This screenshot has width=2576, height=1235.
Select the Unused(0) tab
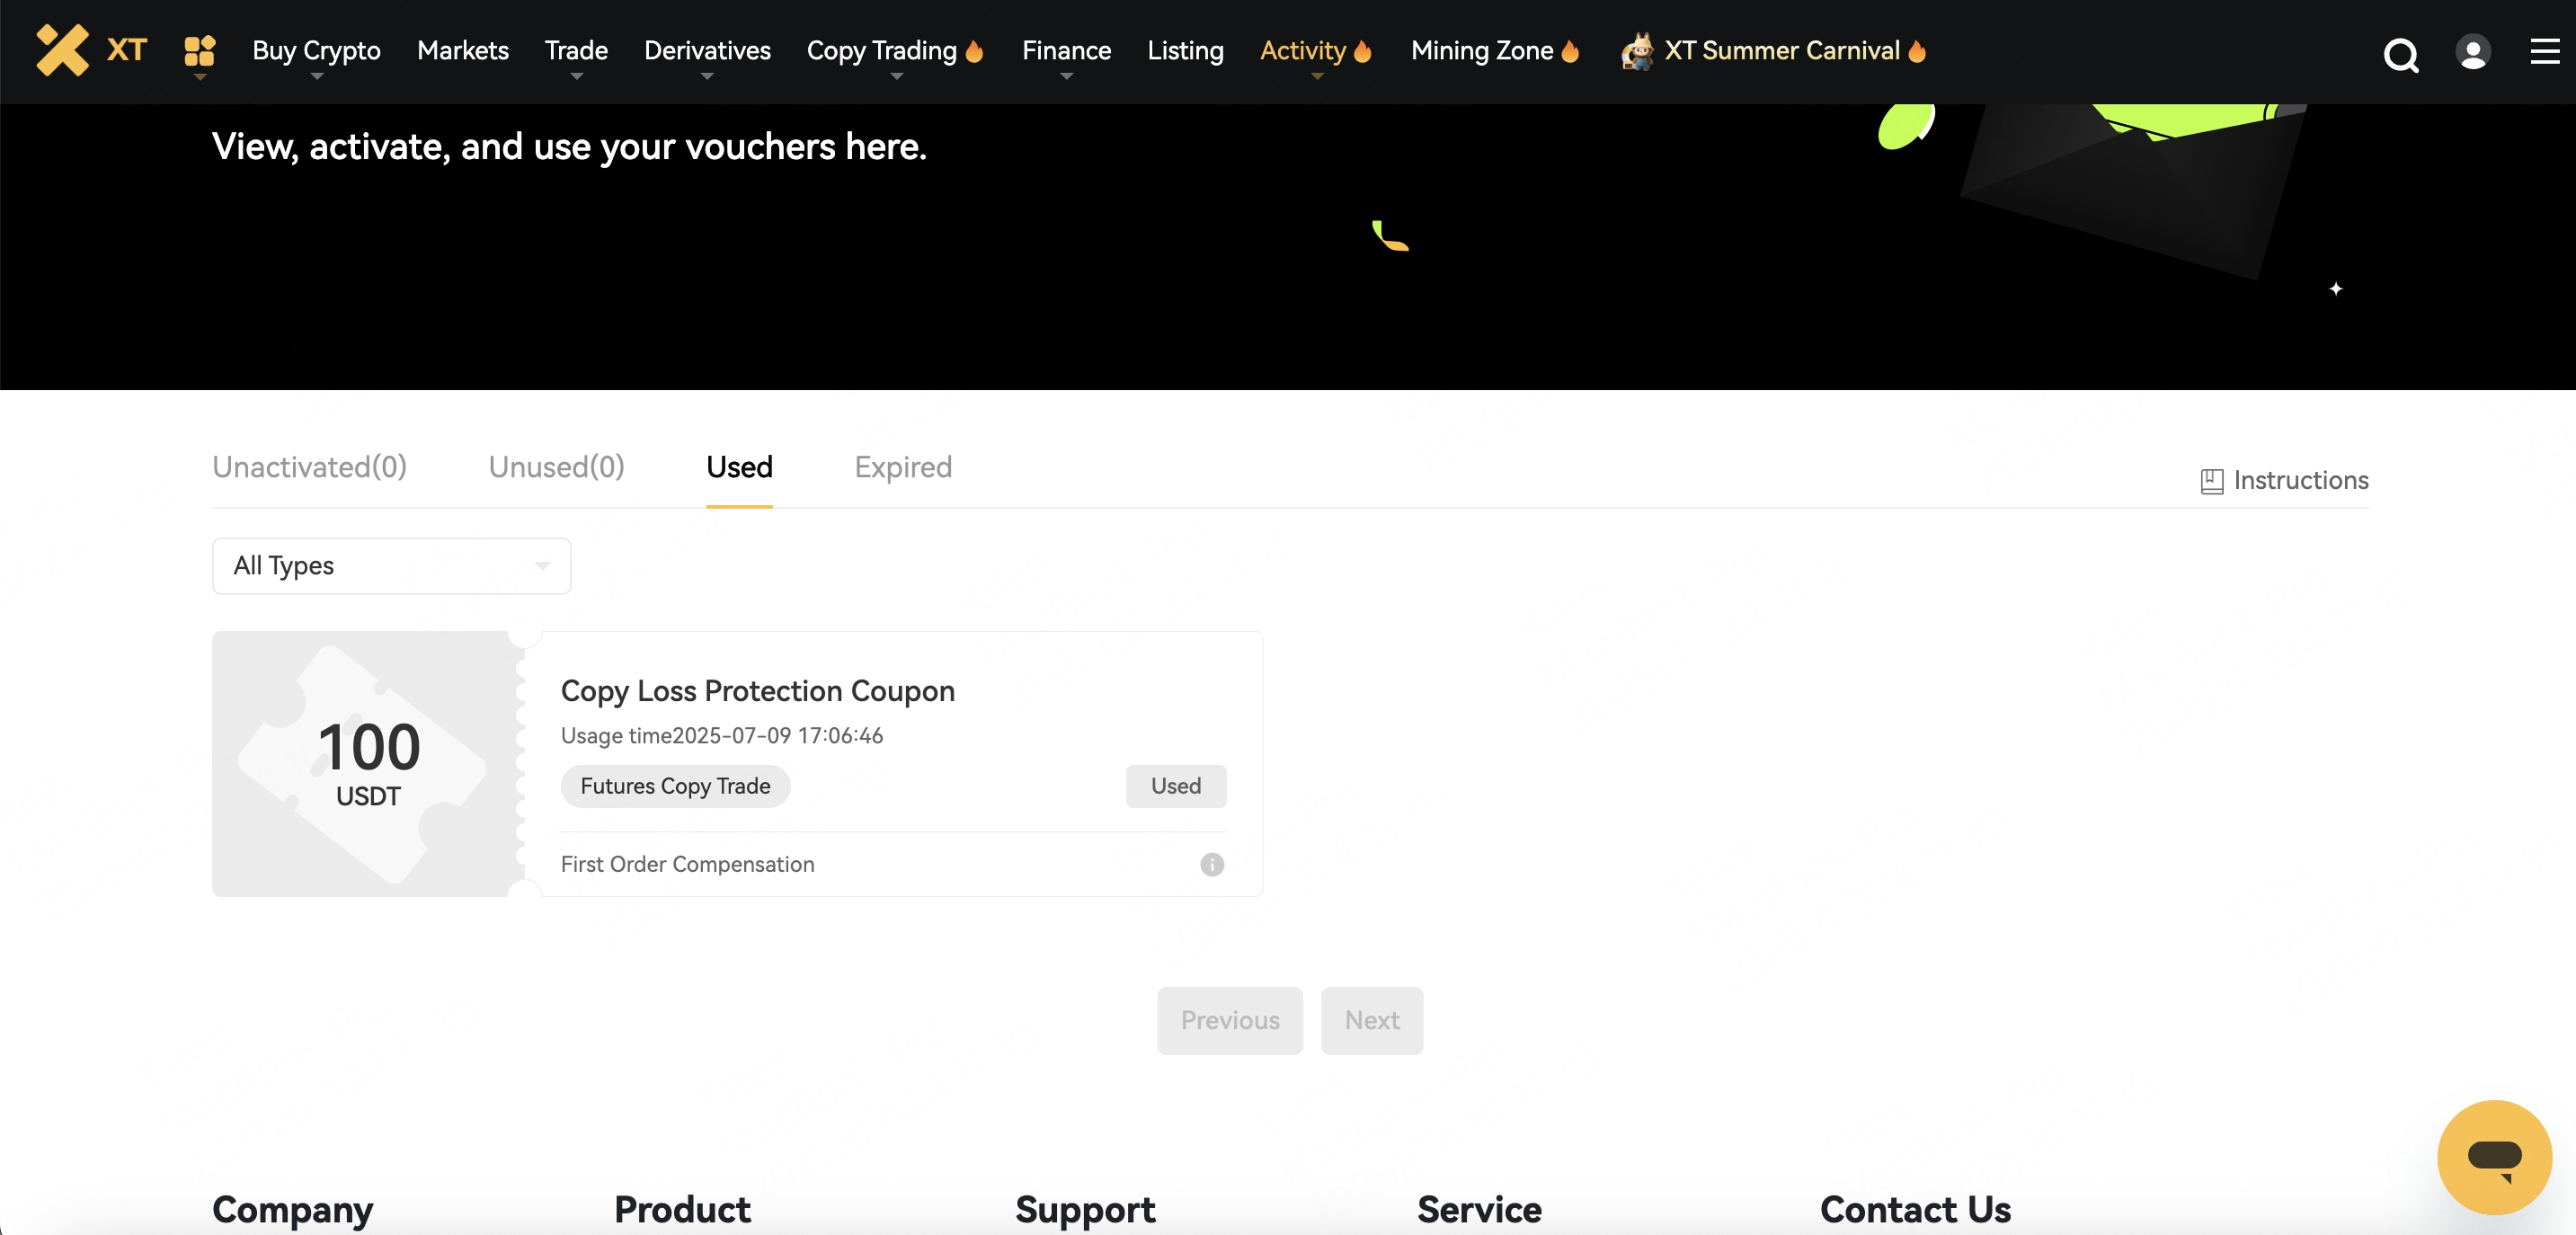point(556,467)
